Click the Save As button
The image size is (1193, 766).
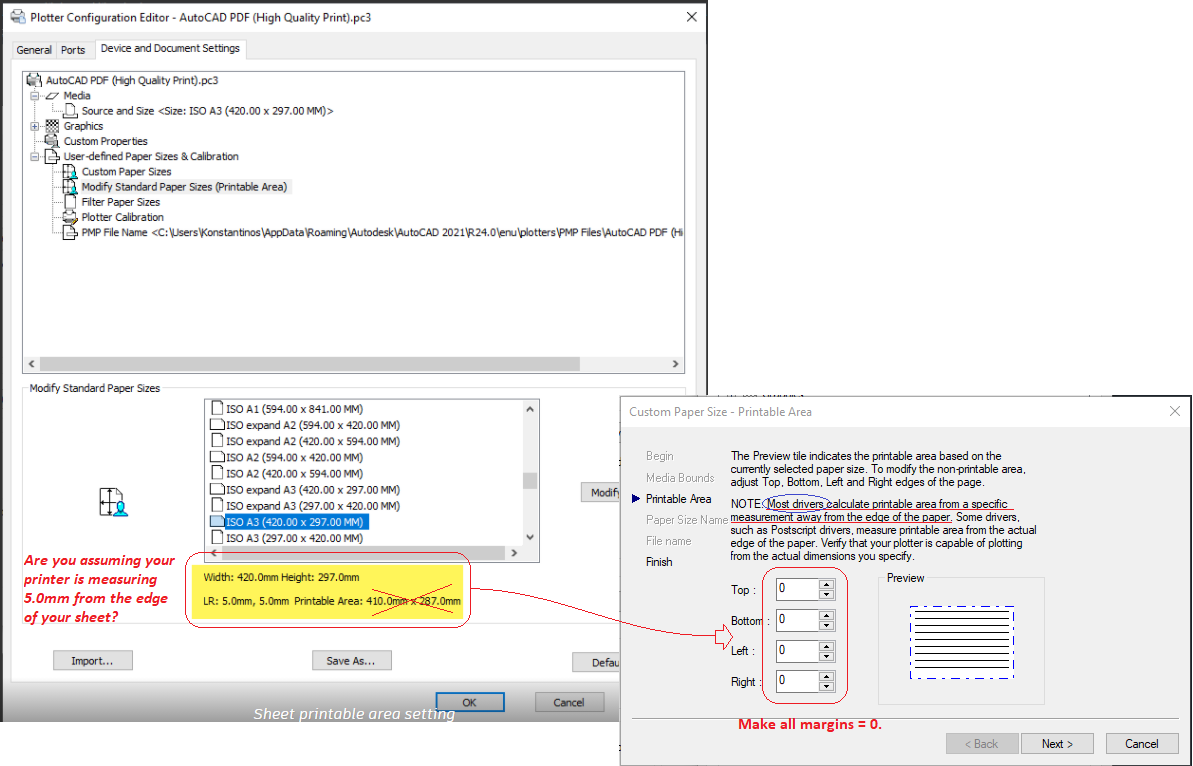351,660
